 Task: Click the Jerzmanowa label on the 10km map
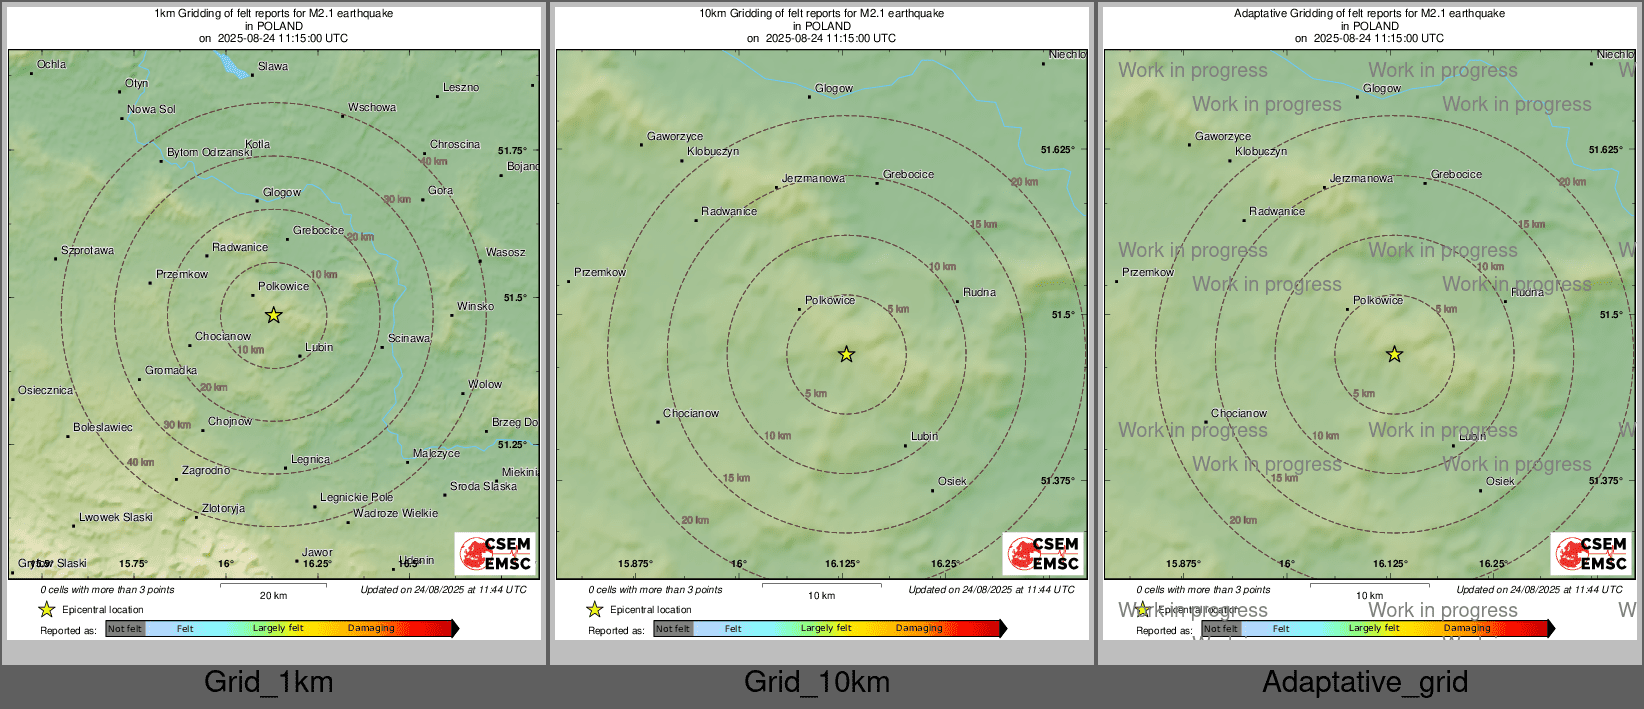tap(813, 178)
